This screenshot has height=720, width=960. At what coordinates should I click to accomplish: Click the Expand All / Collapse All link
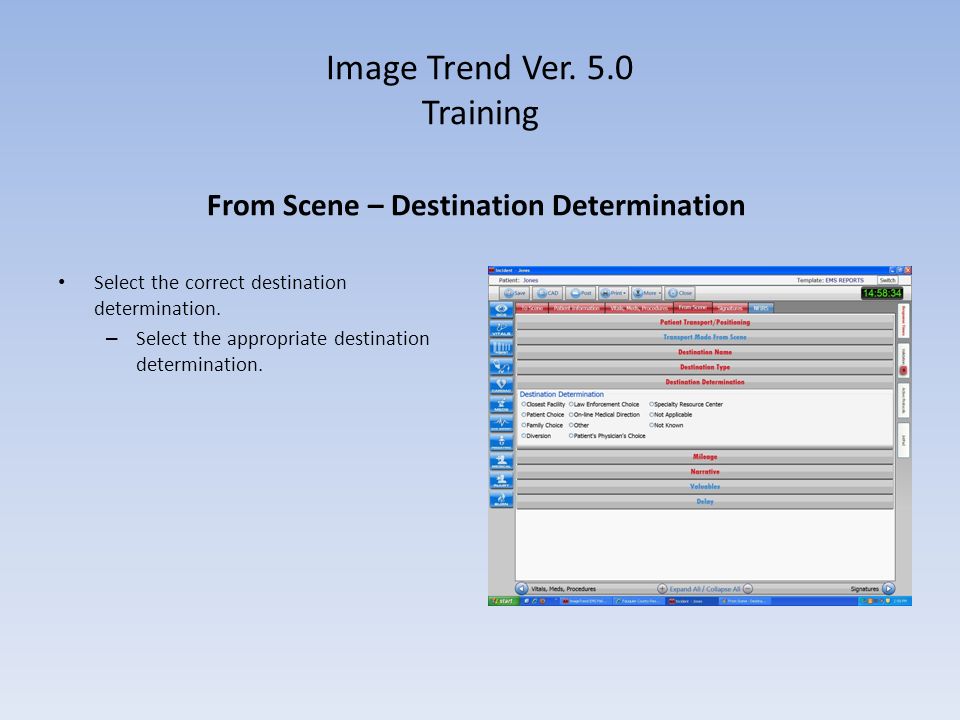pyautogui.click(x=705, y=589)
